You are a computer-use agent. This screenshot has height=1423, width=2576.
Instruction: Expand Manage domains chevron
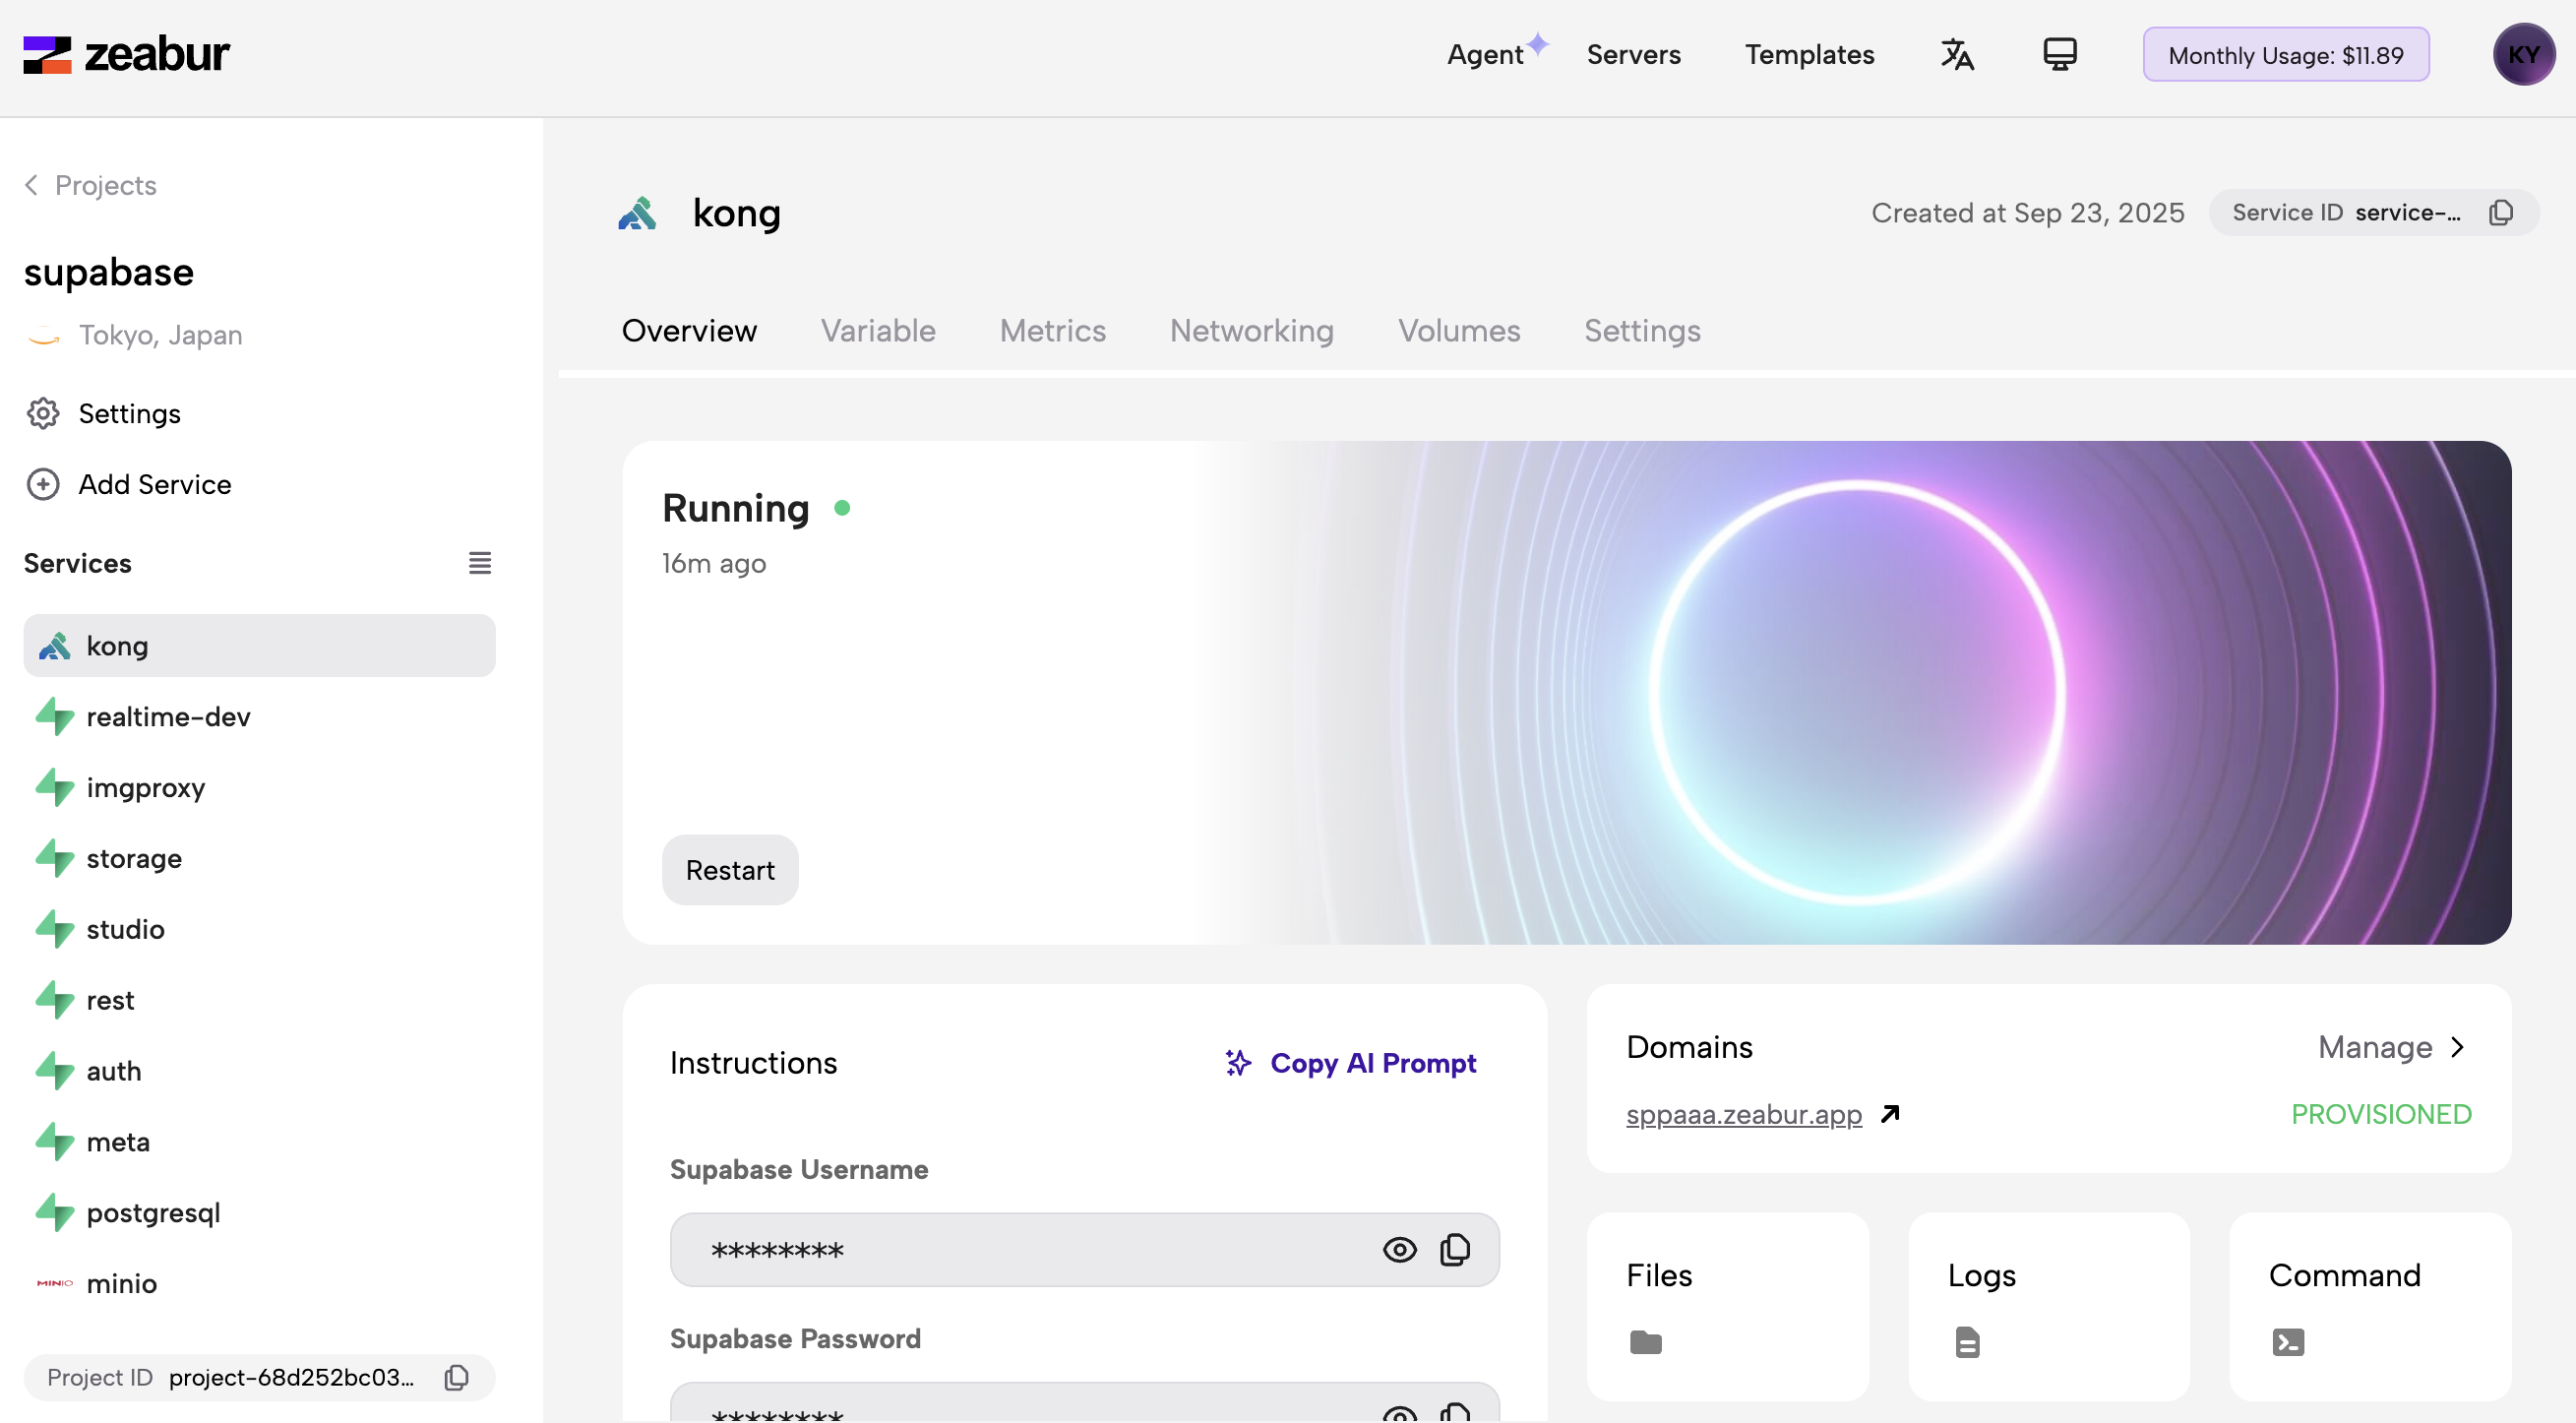2457,1047
